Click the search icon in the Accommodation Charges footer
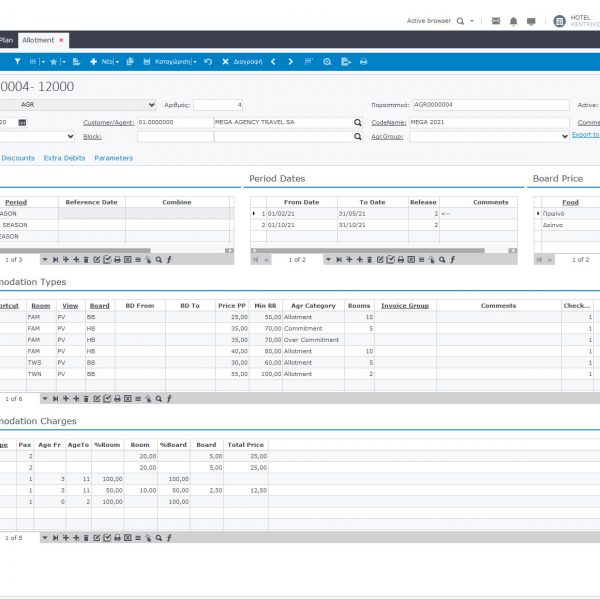 (158, 538)
